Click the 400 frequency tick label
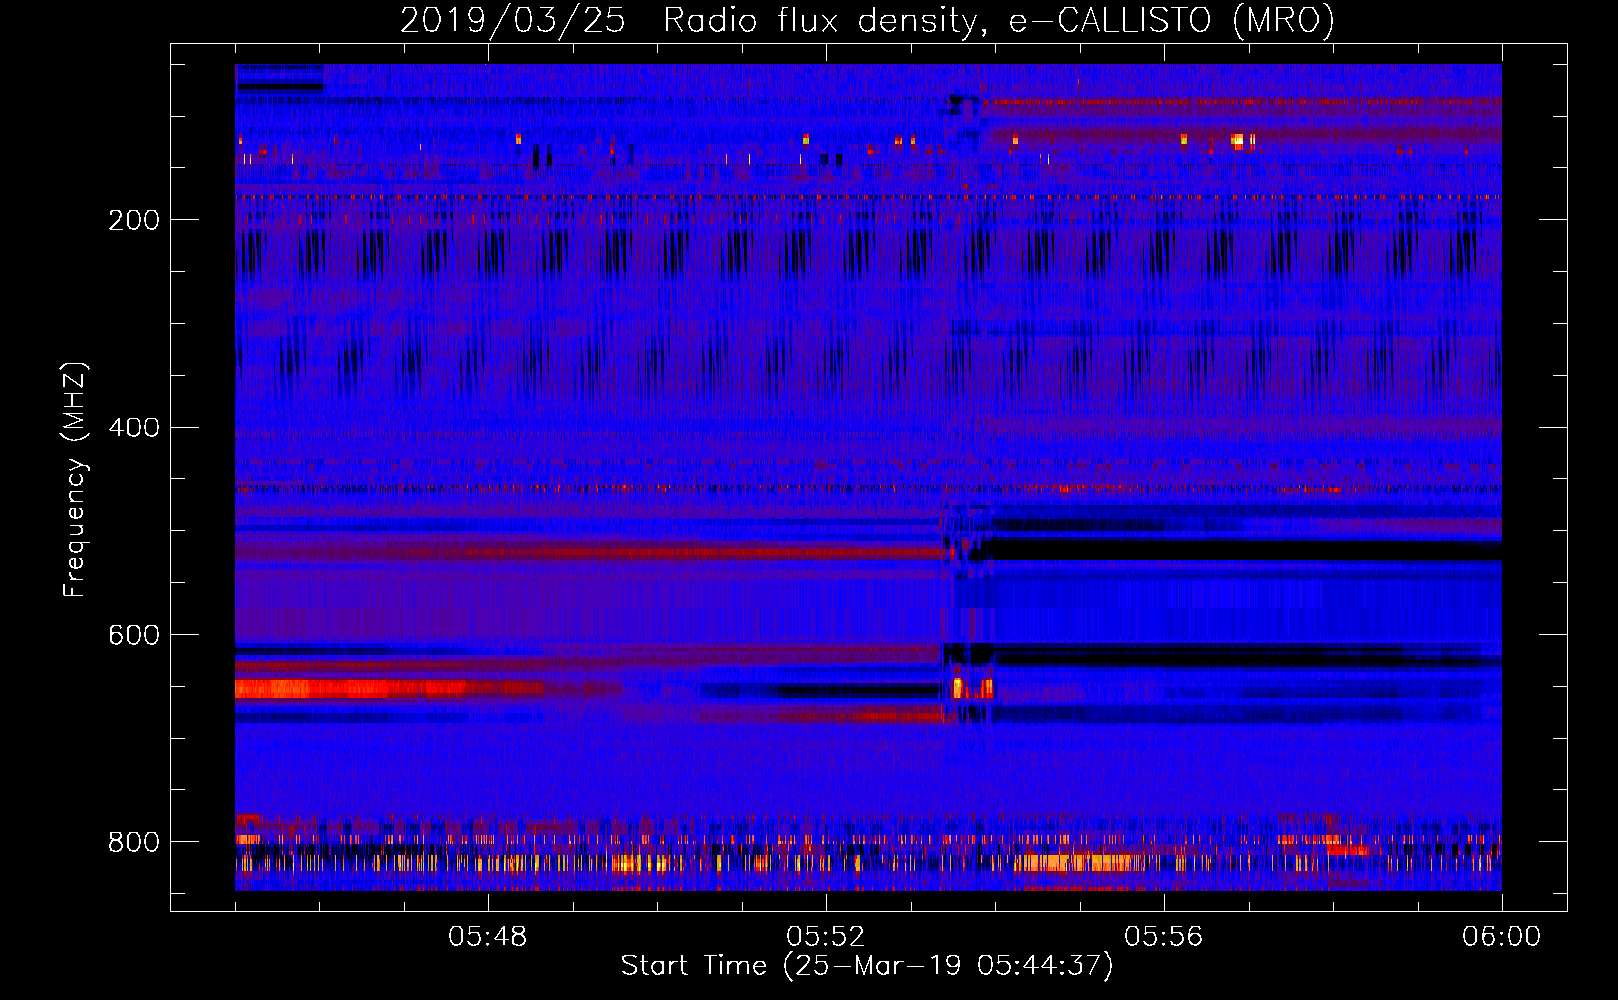Screen dimensions: 1618x1000 point(134,428)
